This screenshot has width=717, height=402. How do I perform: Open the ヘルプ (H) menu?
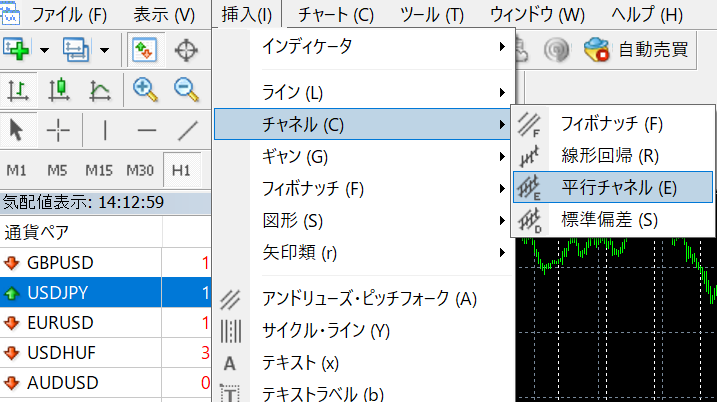tap(647, 15)
